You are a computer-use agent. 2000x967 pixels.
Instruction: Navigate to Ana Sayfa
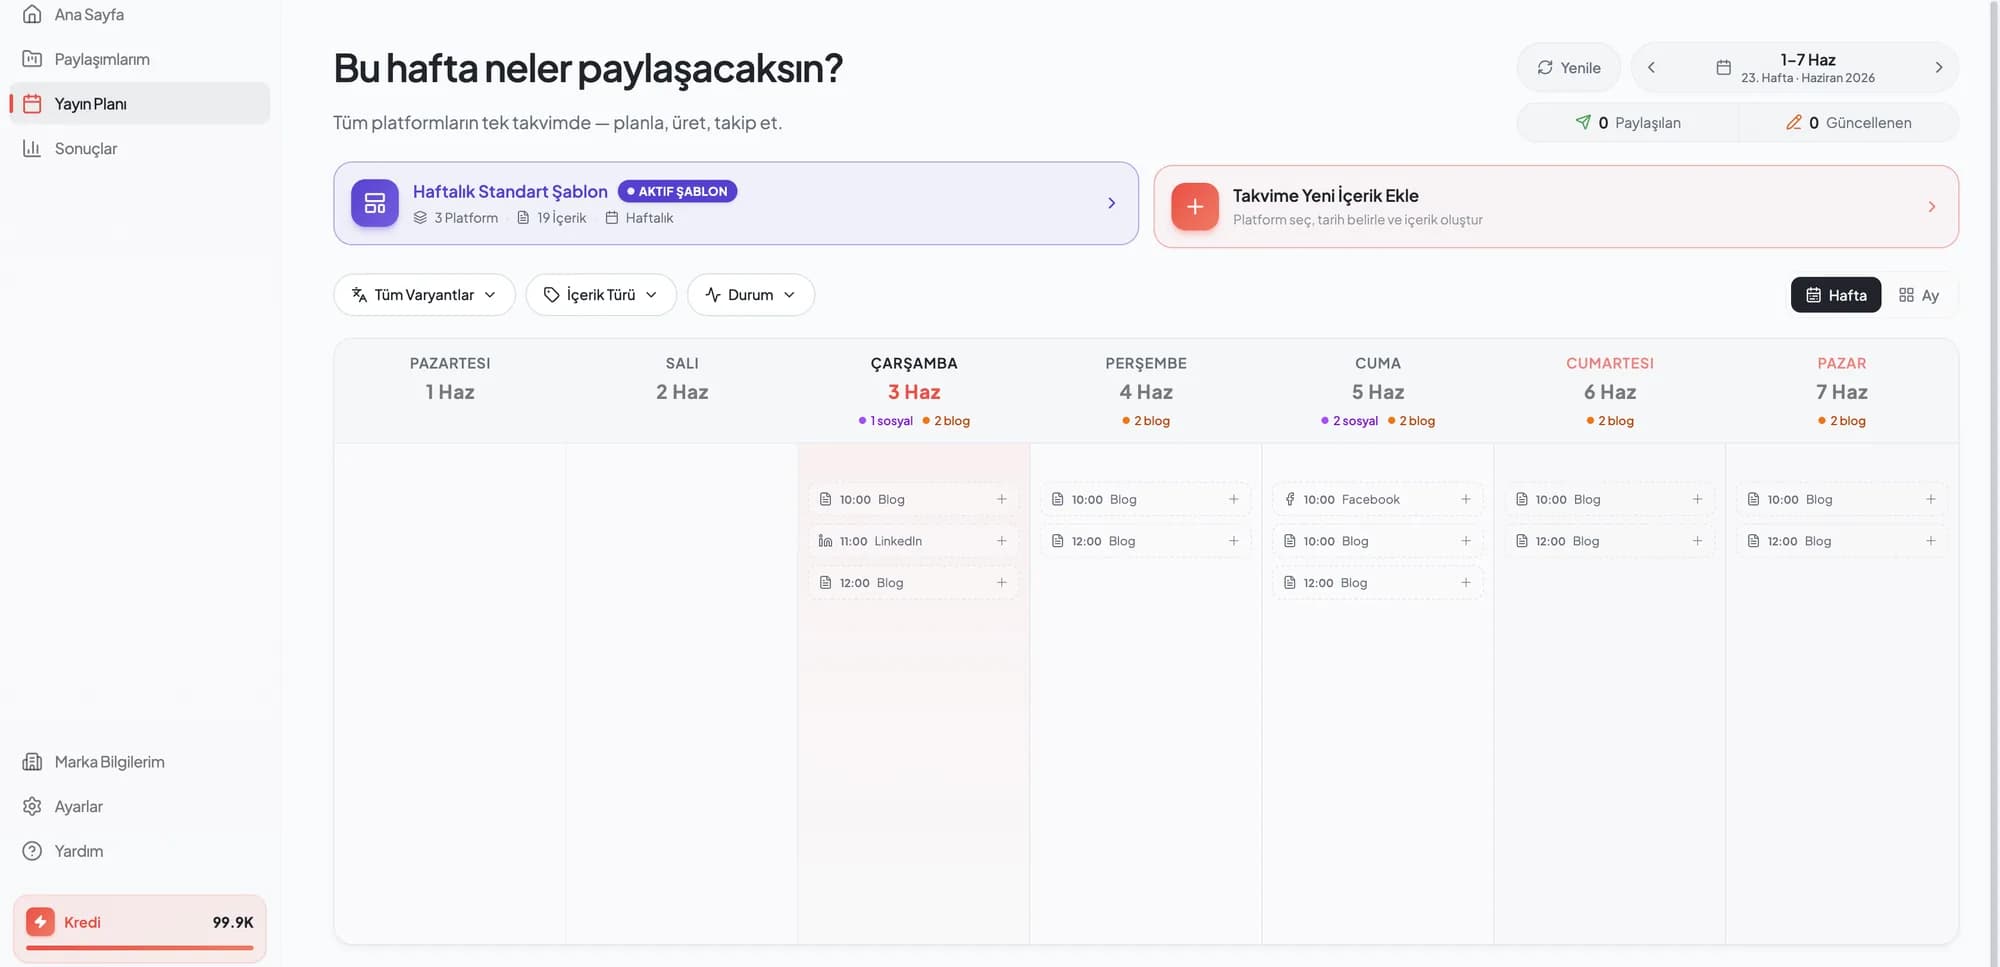[140, 15]
